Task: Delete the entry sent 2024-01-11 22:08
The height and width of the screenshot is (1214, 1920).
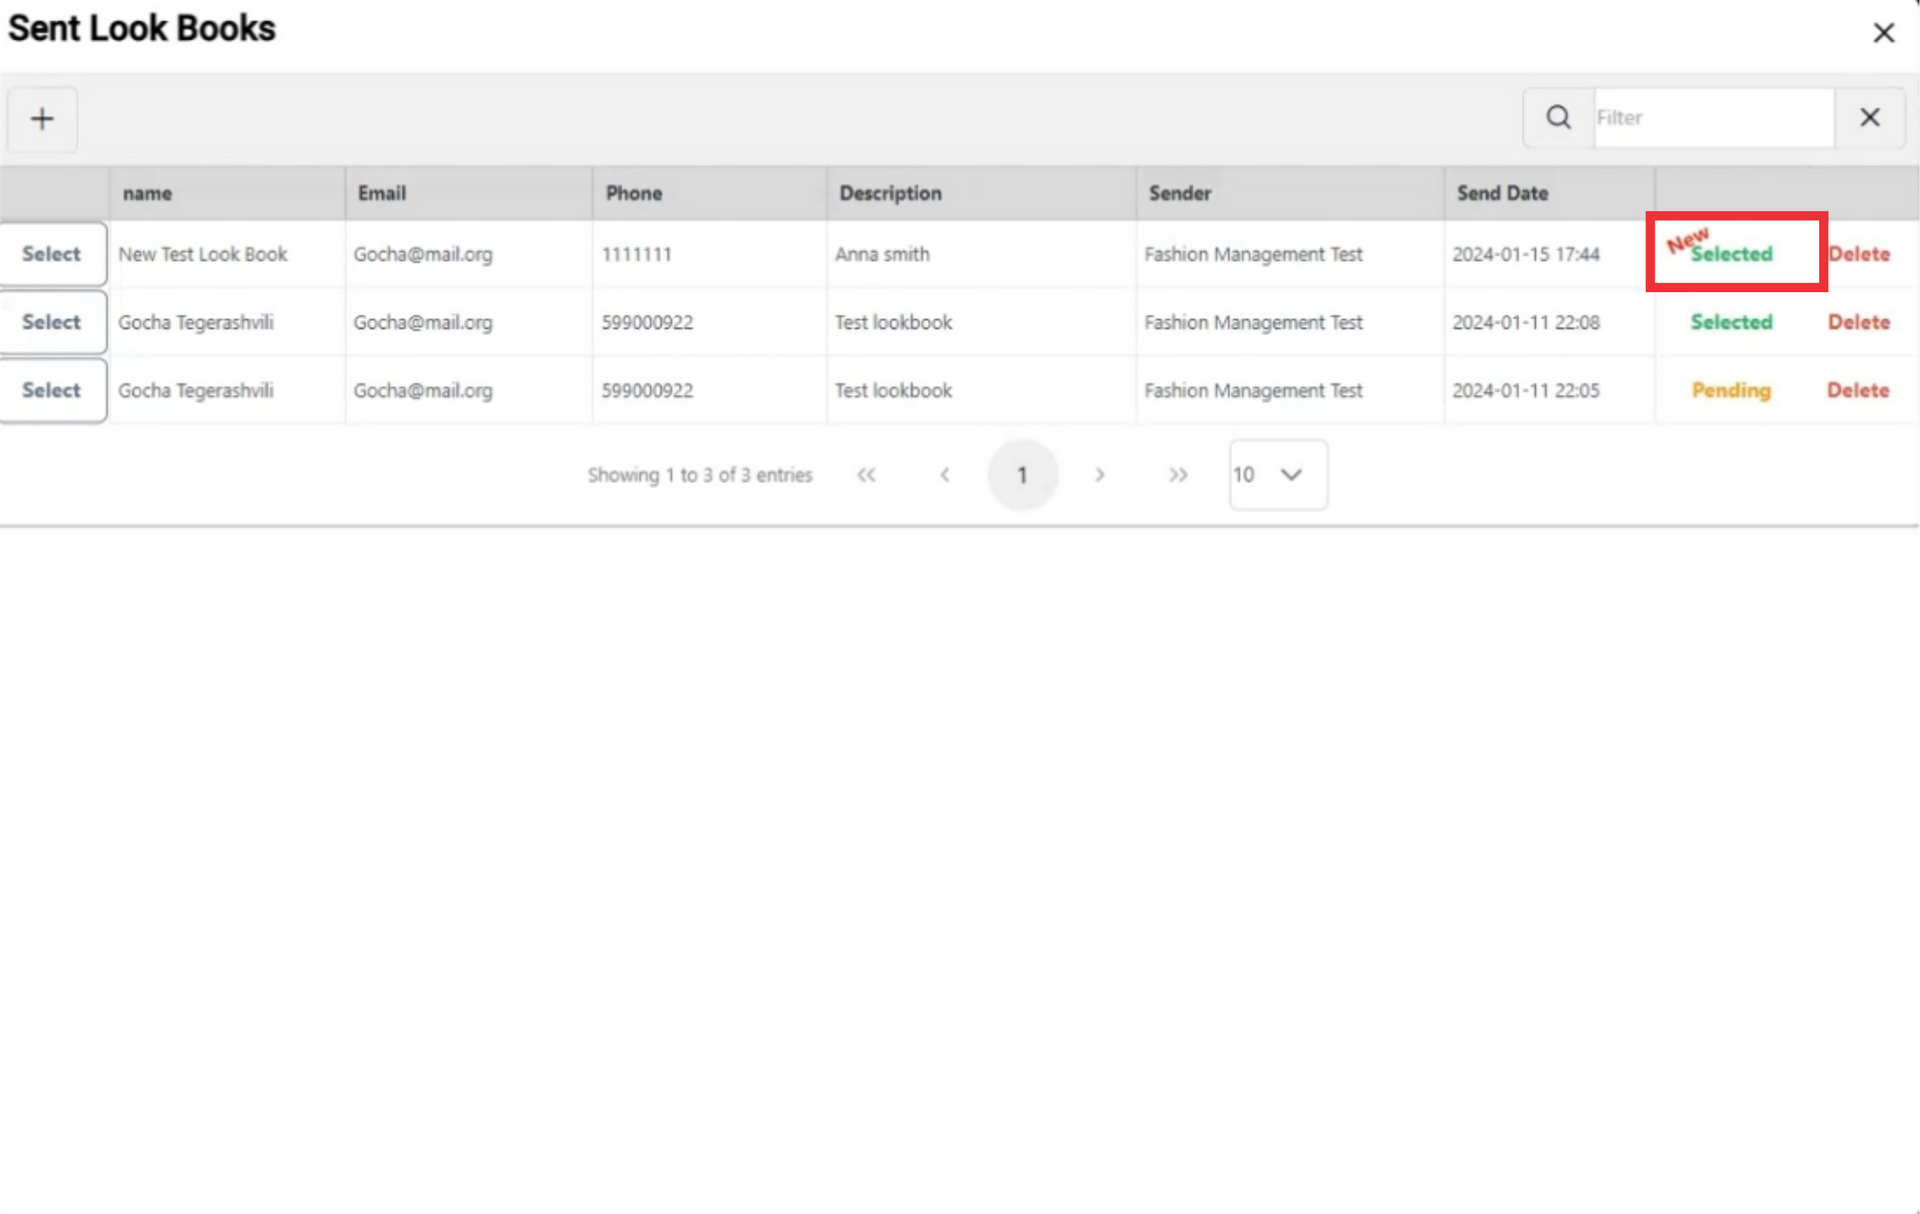Action: (1859, 322)
